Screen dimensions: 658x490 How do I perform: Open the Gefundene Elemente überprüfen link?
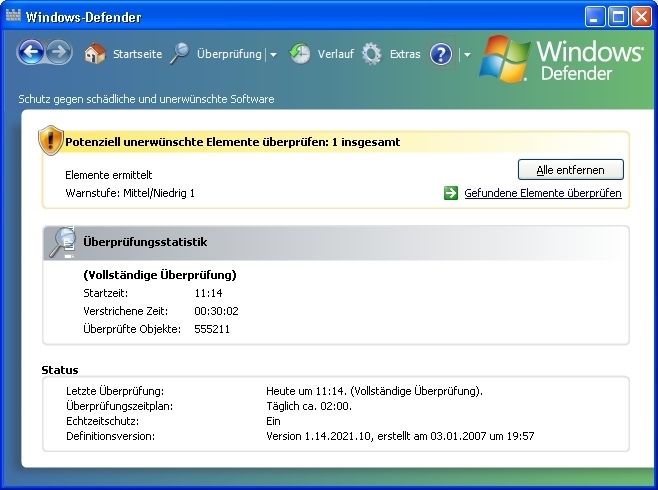pyautogui.click(x=543, y=193)
